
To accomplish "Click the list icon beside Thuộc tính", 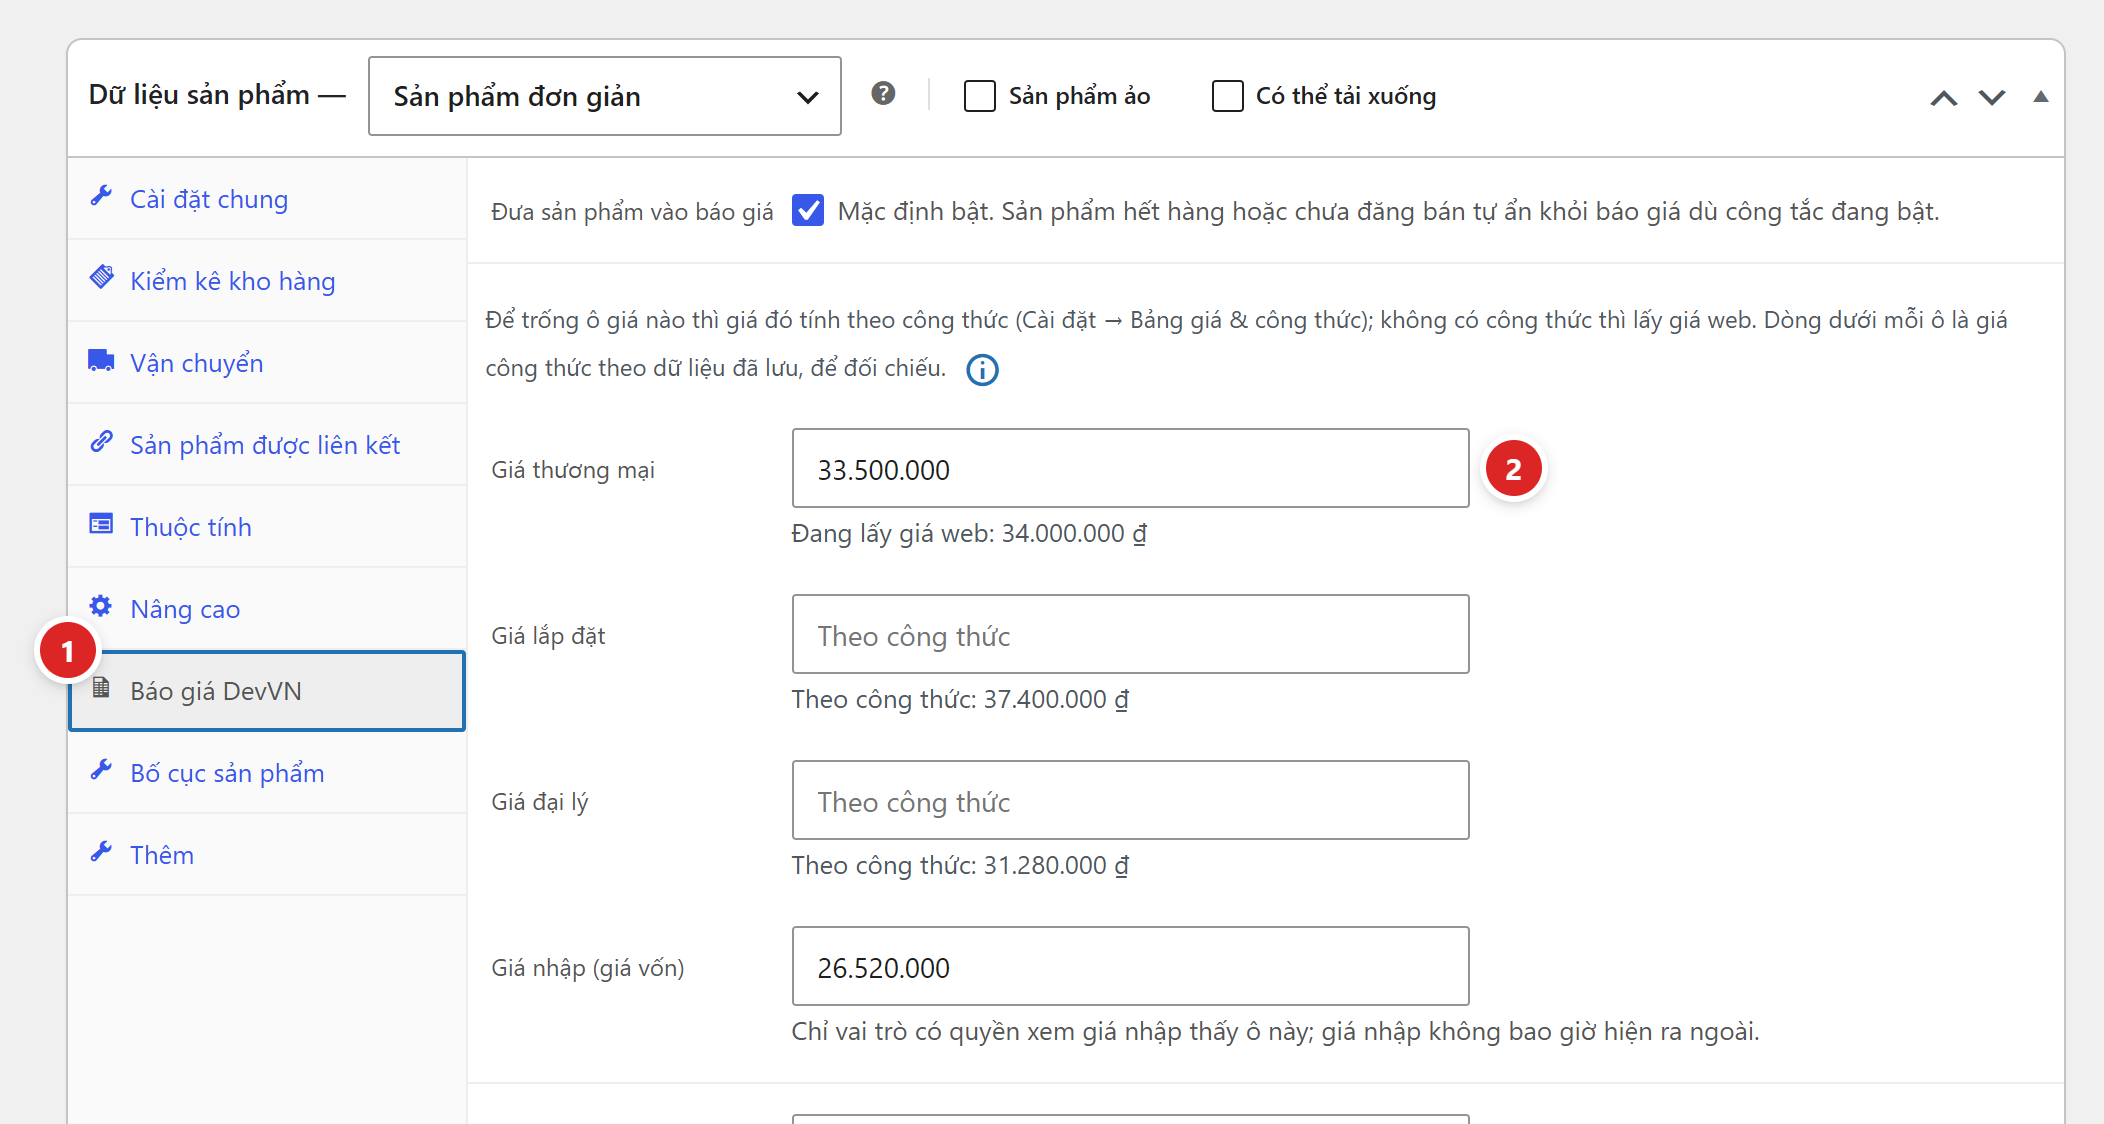I will click(101, 524).
